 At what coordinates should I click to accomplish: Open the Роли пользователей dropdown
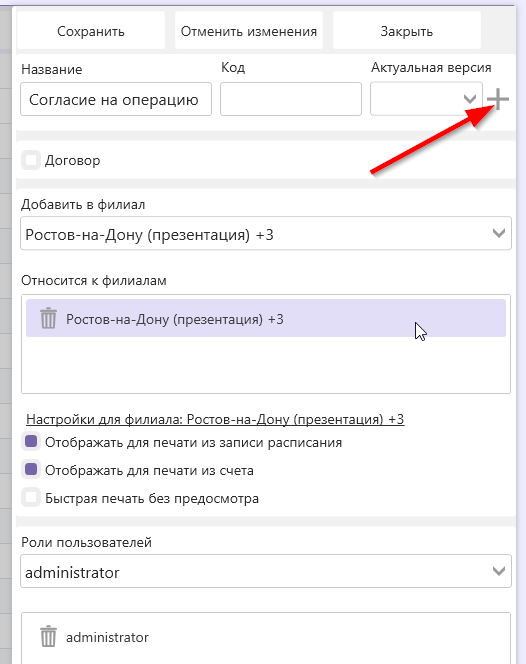pyautogui.click(x=266, y=571)
